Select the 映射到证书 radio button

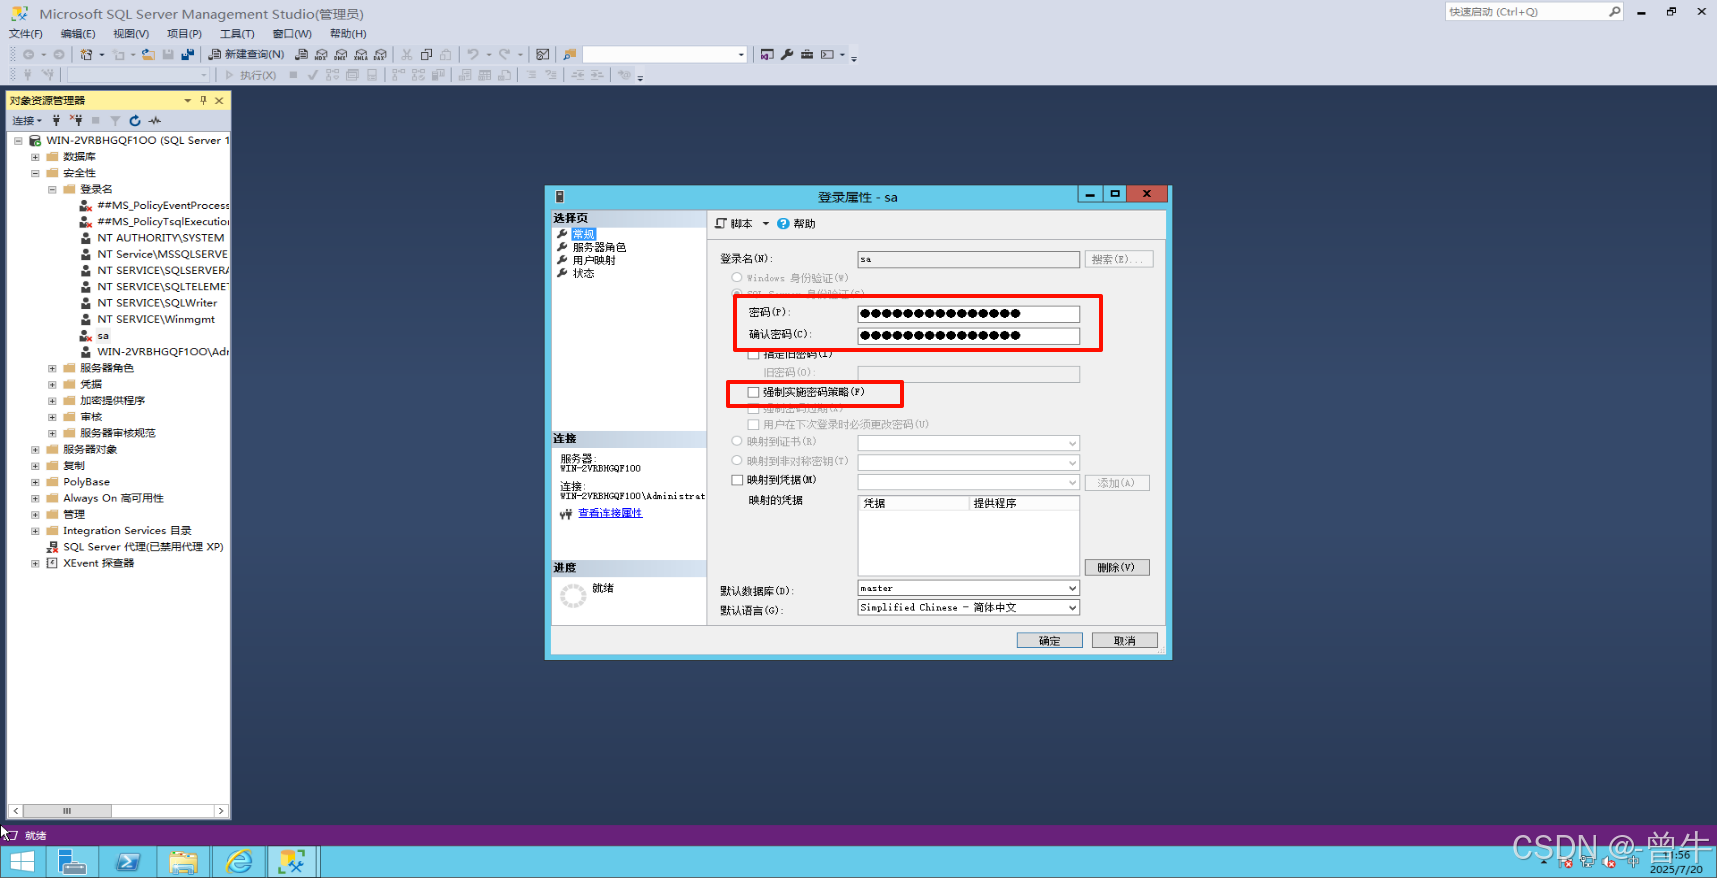(x=737, y=441)
